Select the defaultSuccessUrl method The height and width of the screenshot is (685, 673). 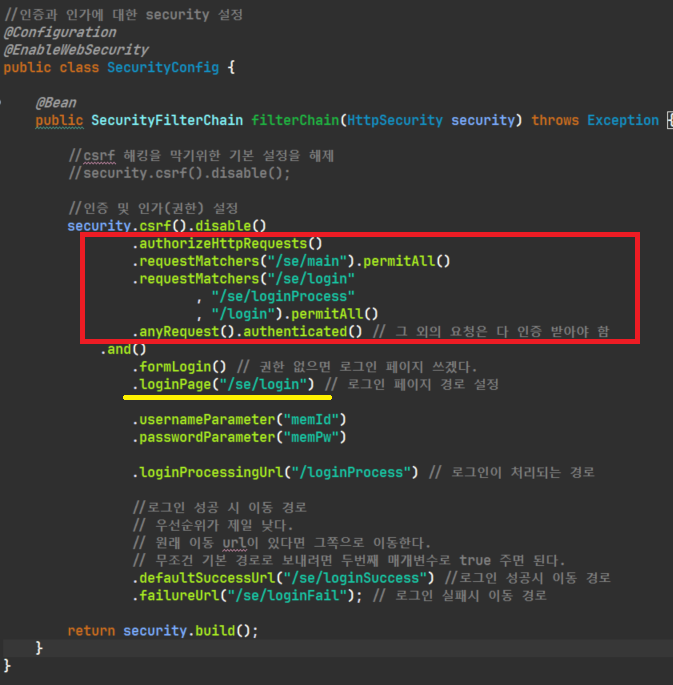pyautogui.click(x=207, y=578)
